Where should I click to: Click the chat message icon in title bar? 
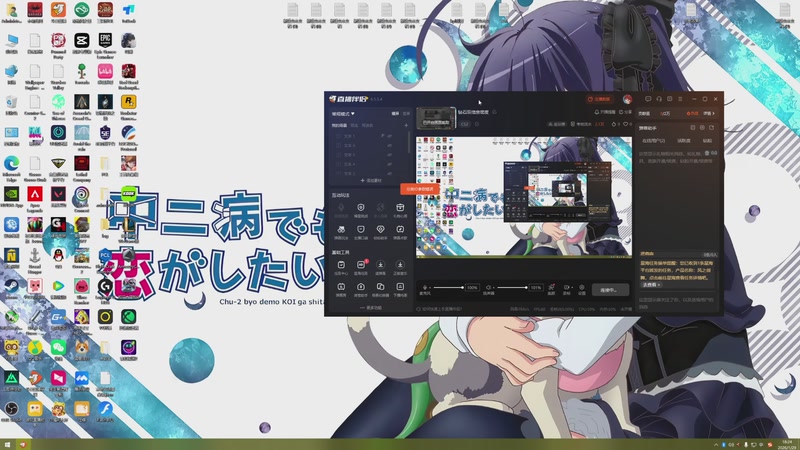click(648, 98)
